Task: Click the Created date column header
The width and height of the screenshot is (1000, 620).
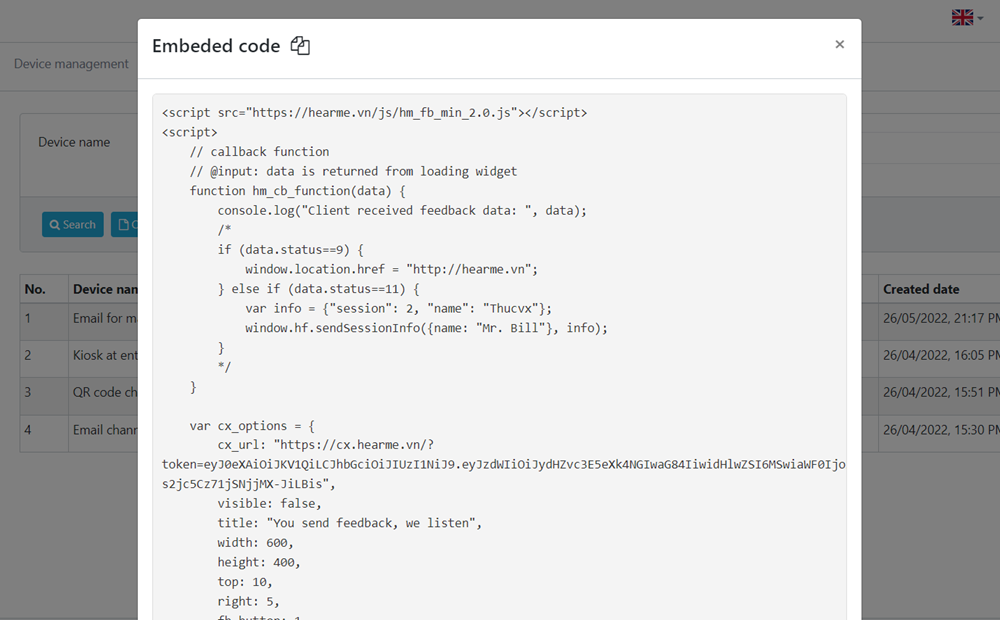Action: (921, 289)
